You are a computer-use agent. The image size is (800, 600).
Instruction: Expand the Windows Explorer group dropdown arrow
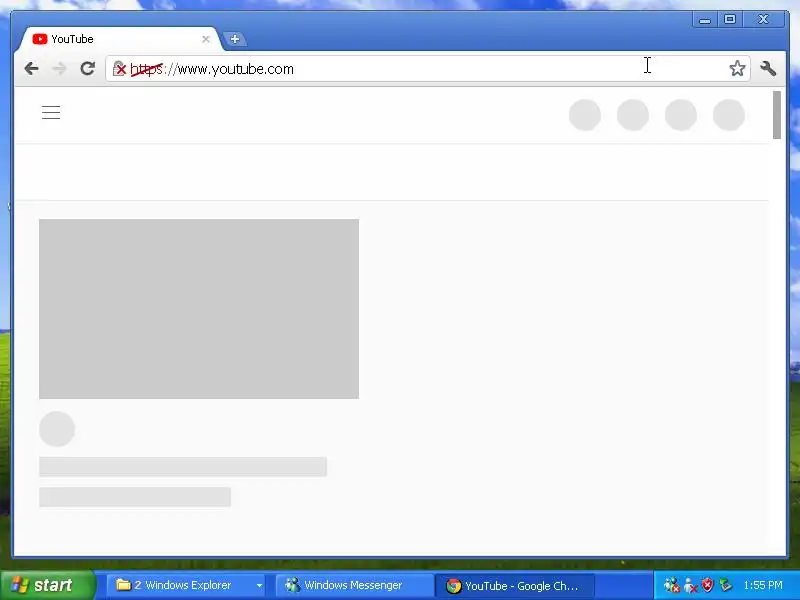coord(259,585)
